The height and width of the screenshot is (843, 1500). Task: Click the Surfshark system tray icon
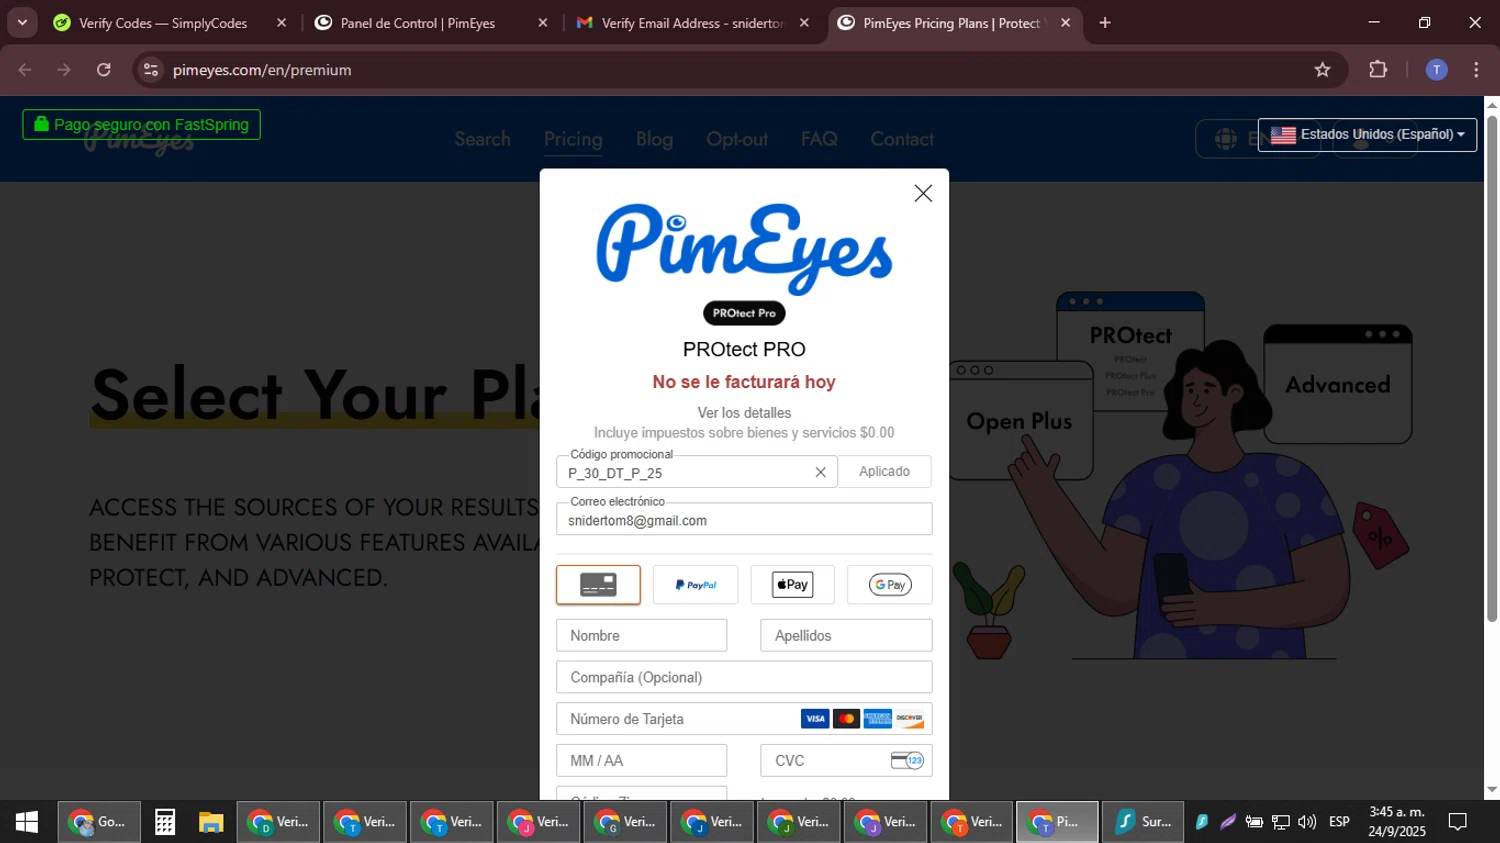[1201, 822]
